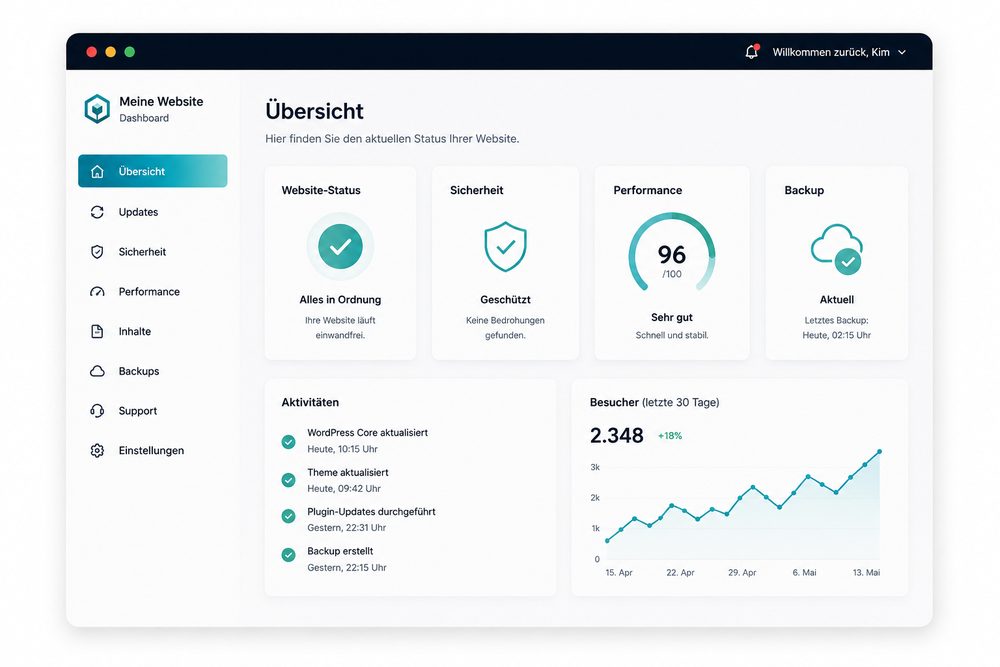Click the Meine Website hexagon logo

pos(97,109)
